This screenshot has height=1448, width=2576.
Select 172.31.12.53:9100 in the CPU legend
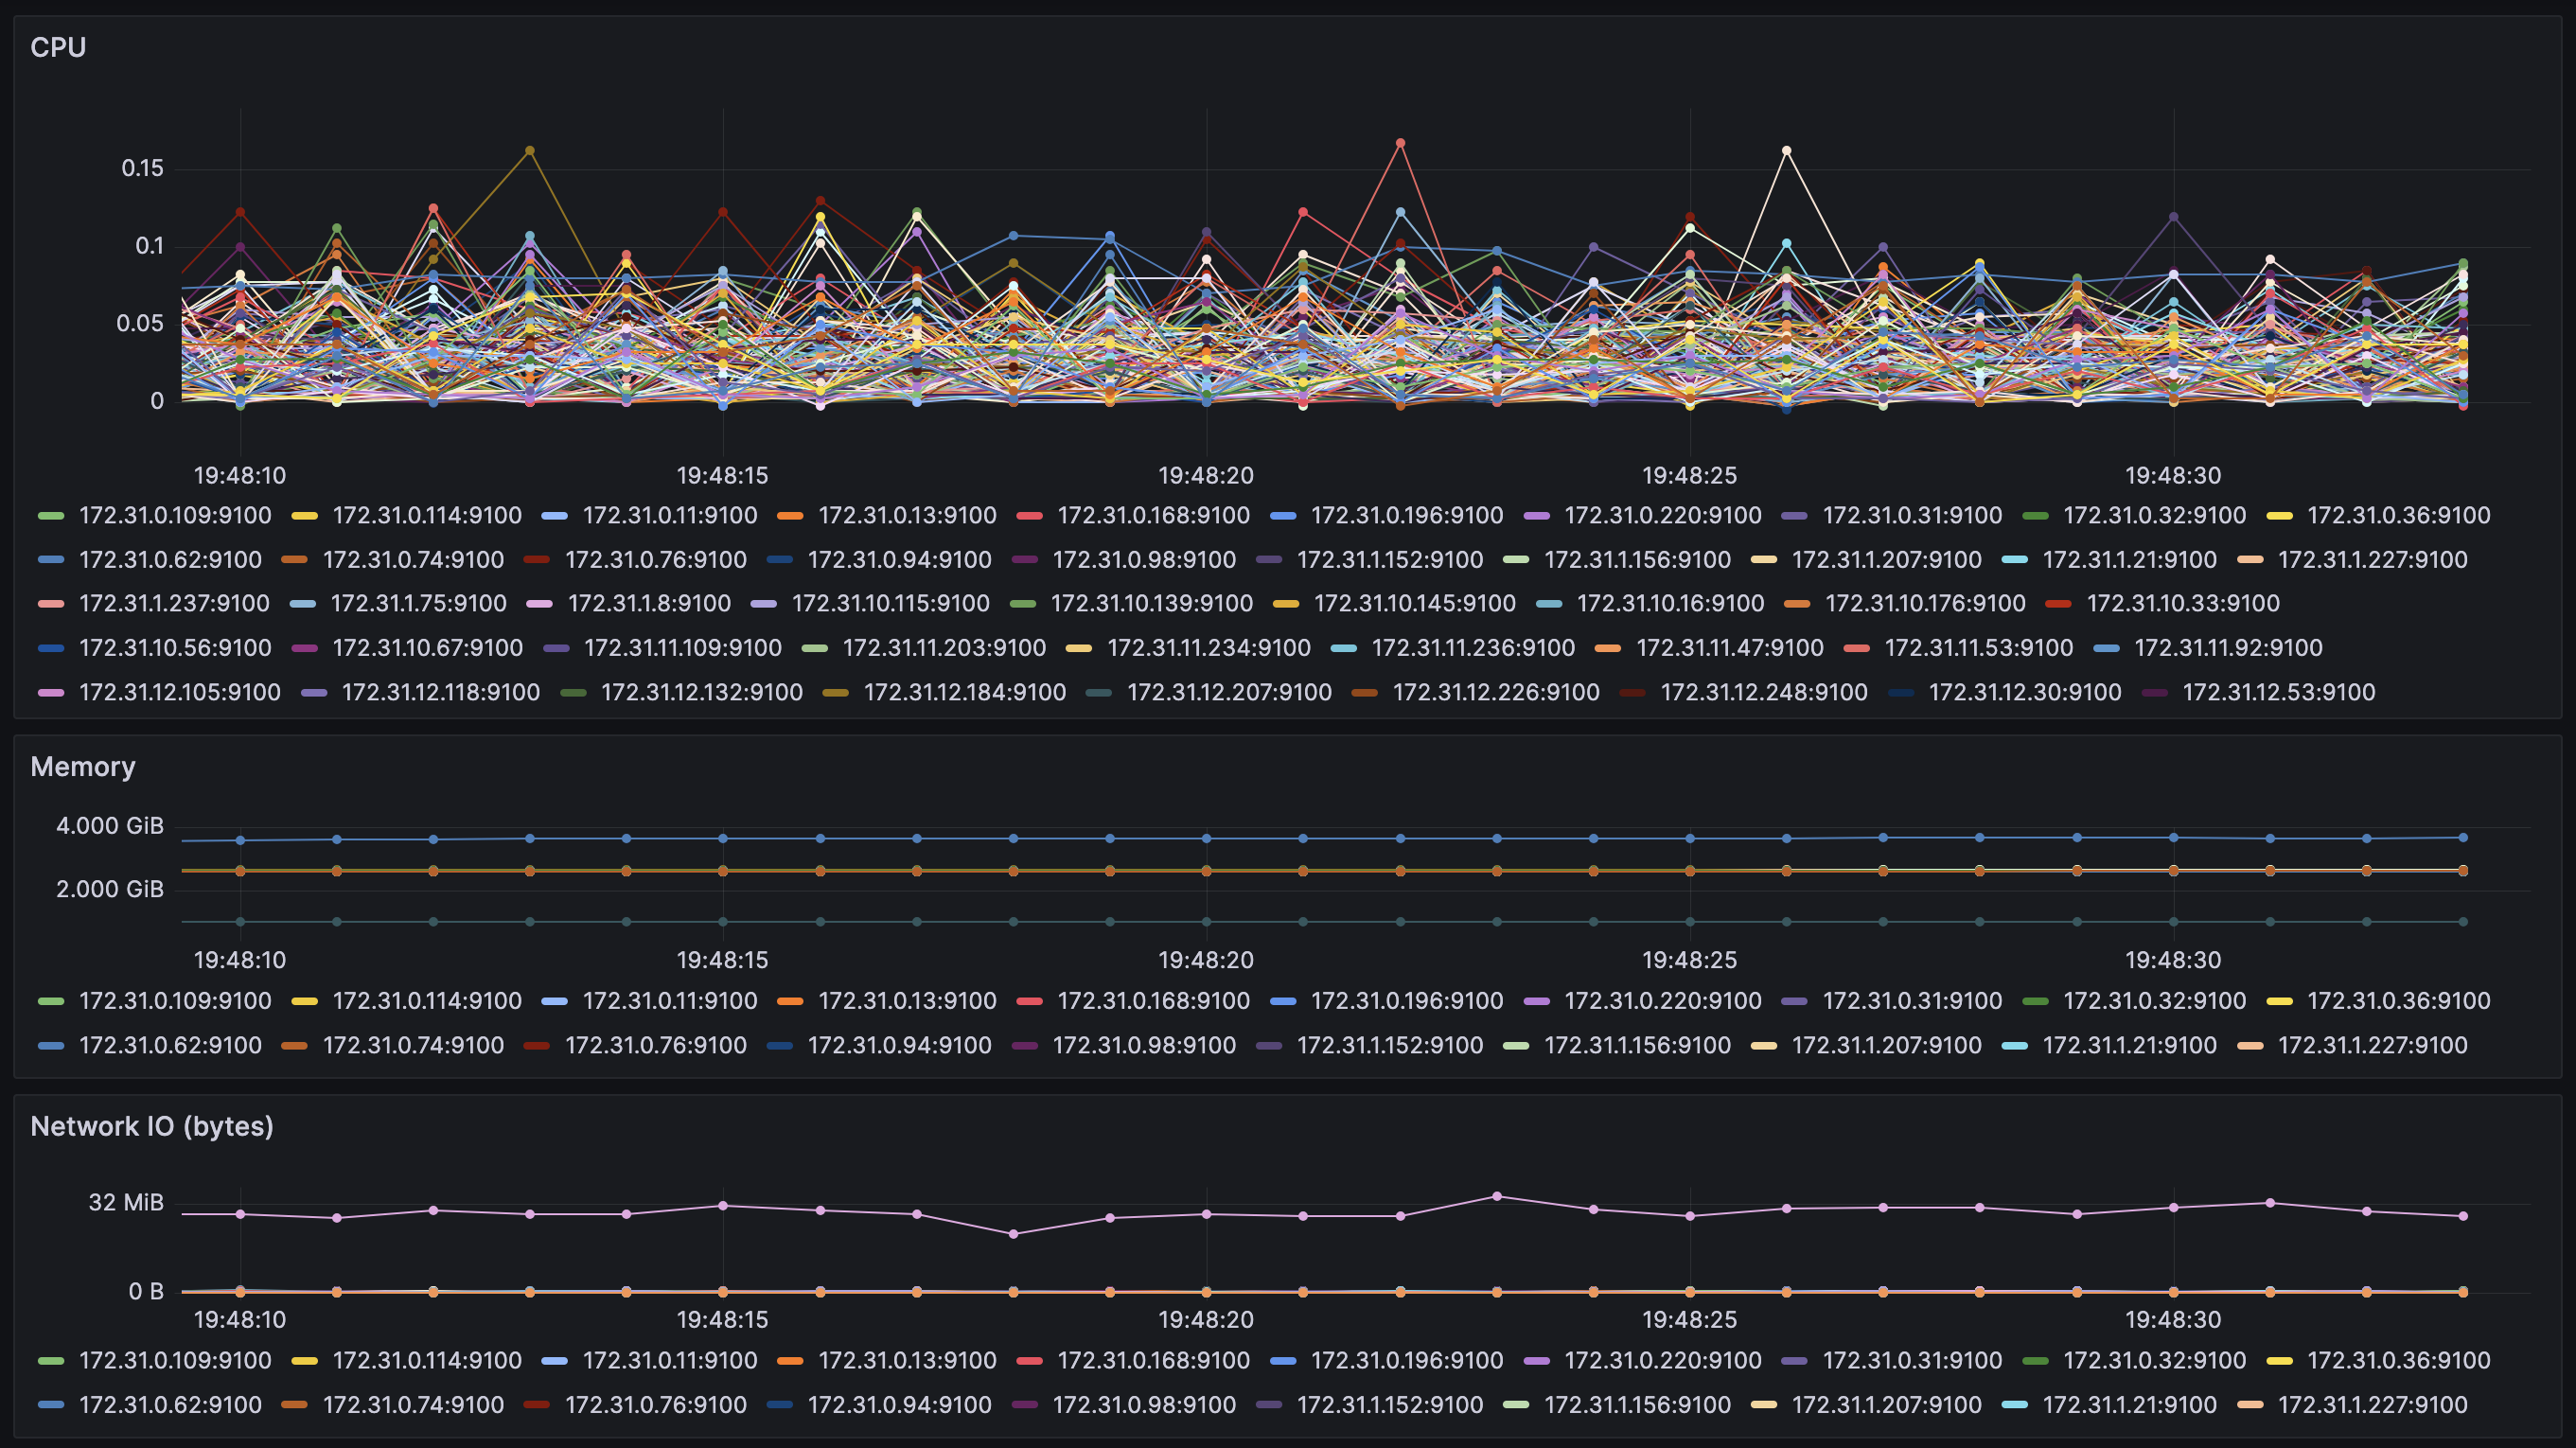click(x=2278, y=692)
